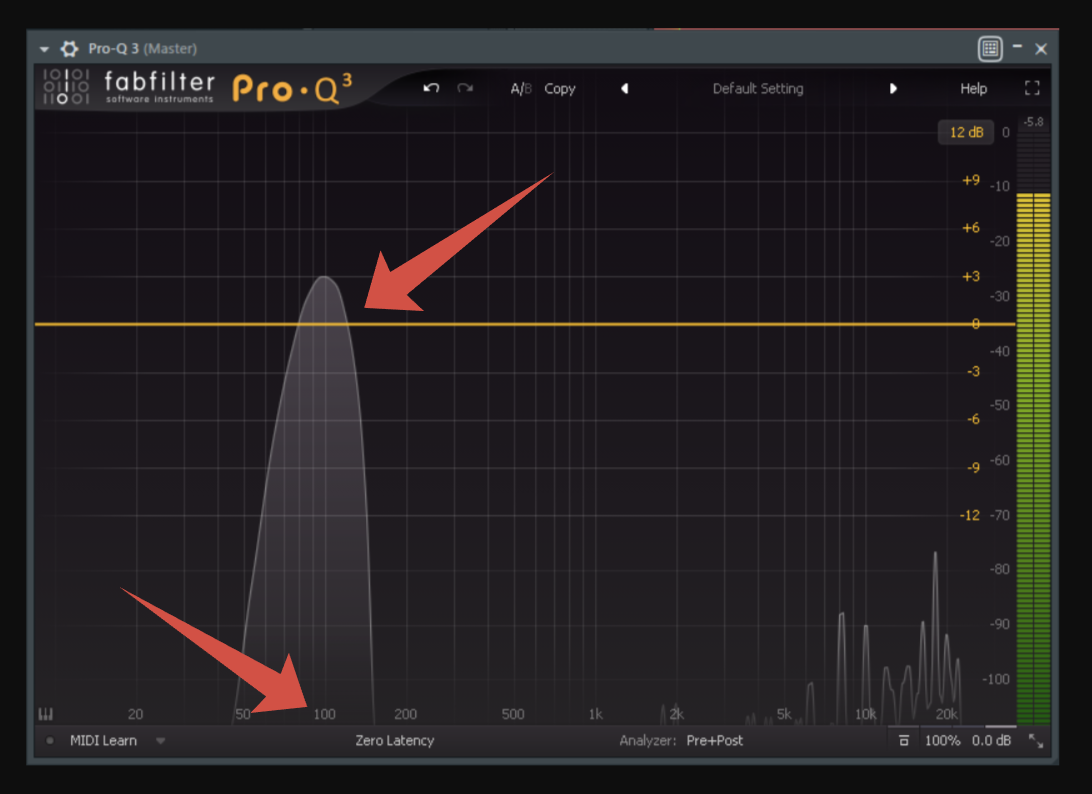Image resolution: width=1092 pixels, height=794 pixels.
Task: Load the previous preset
Action: pyautogui.click(x=625, y=88)
